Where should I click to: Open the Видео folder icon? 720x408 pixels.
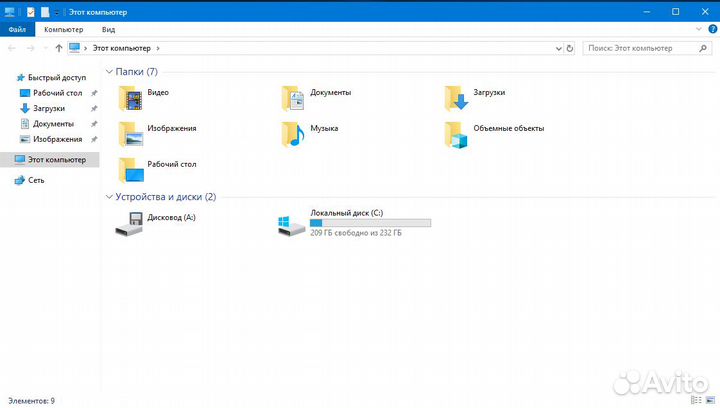pos(131,96)
